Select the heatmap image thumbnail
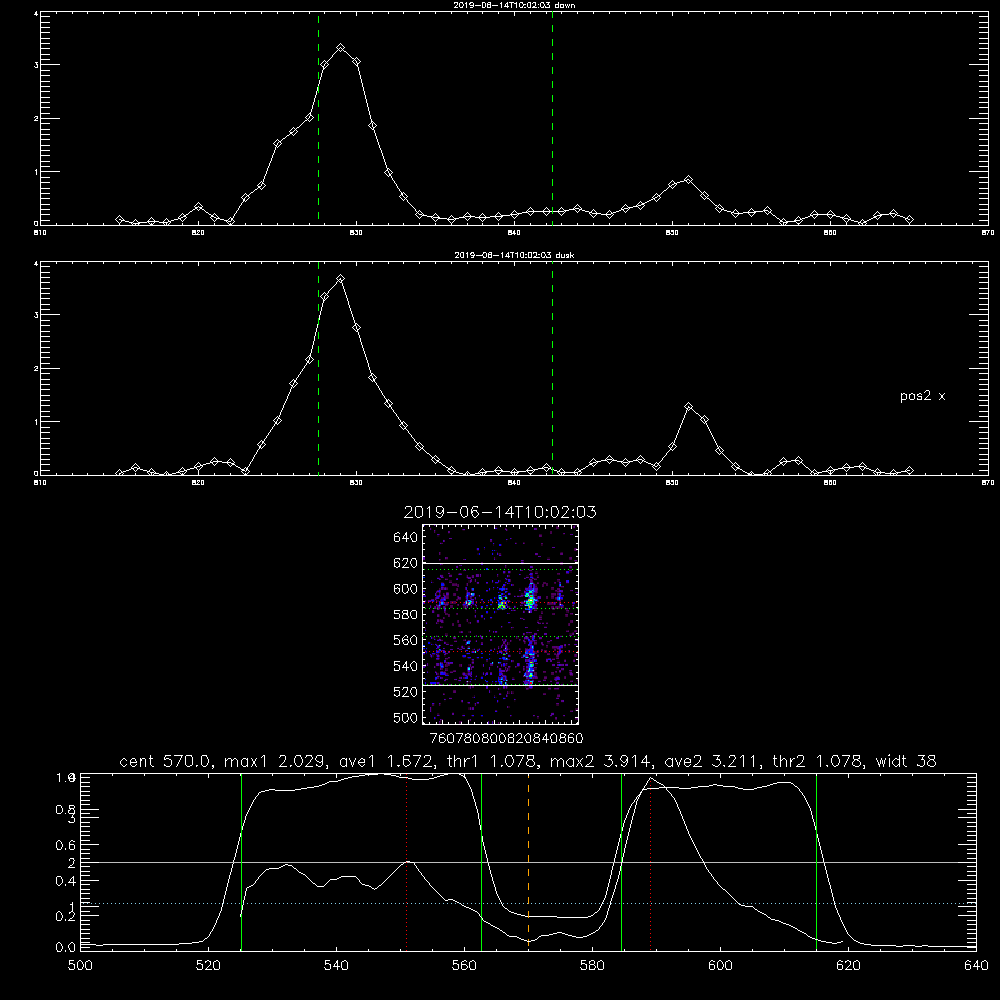 click(x=501, y=624)
